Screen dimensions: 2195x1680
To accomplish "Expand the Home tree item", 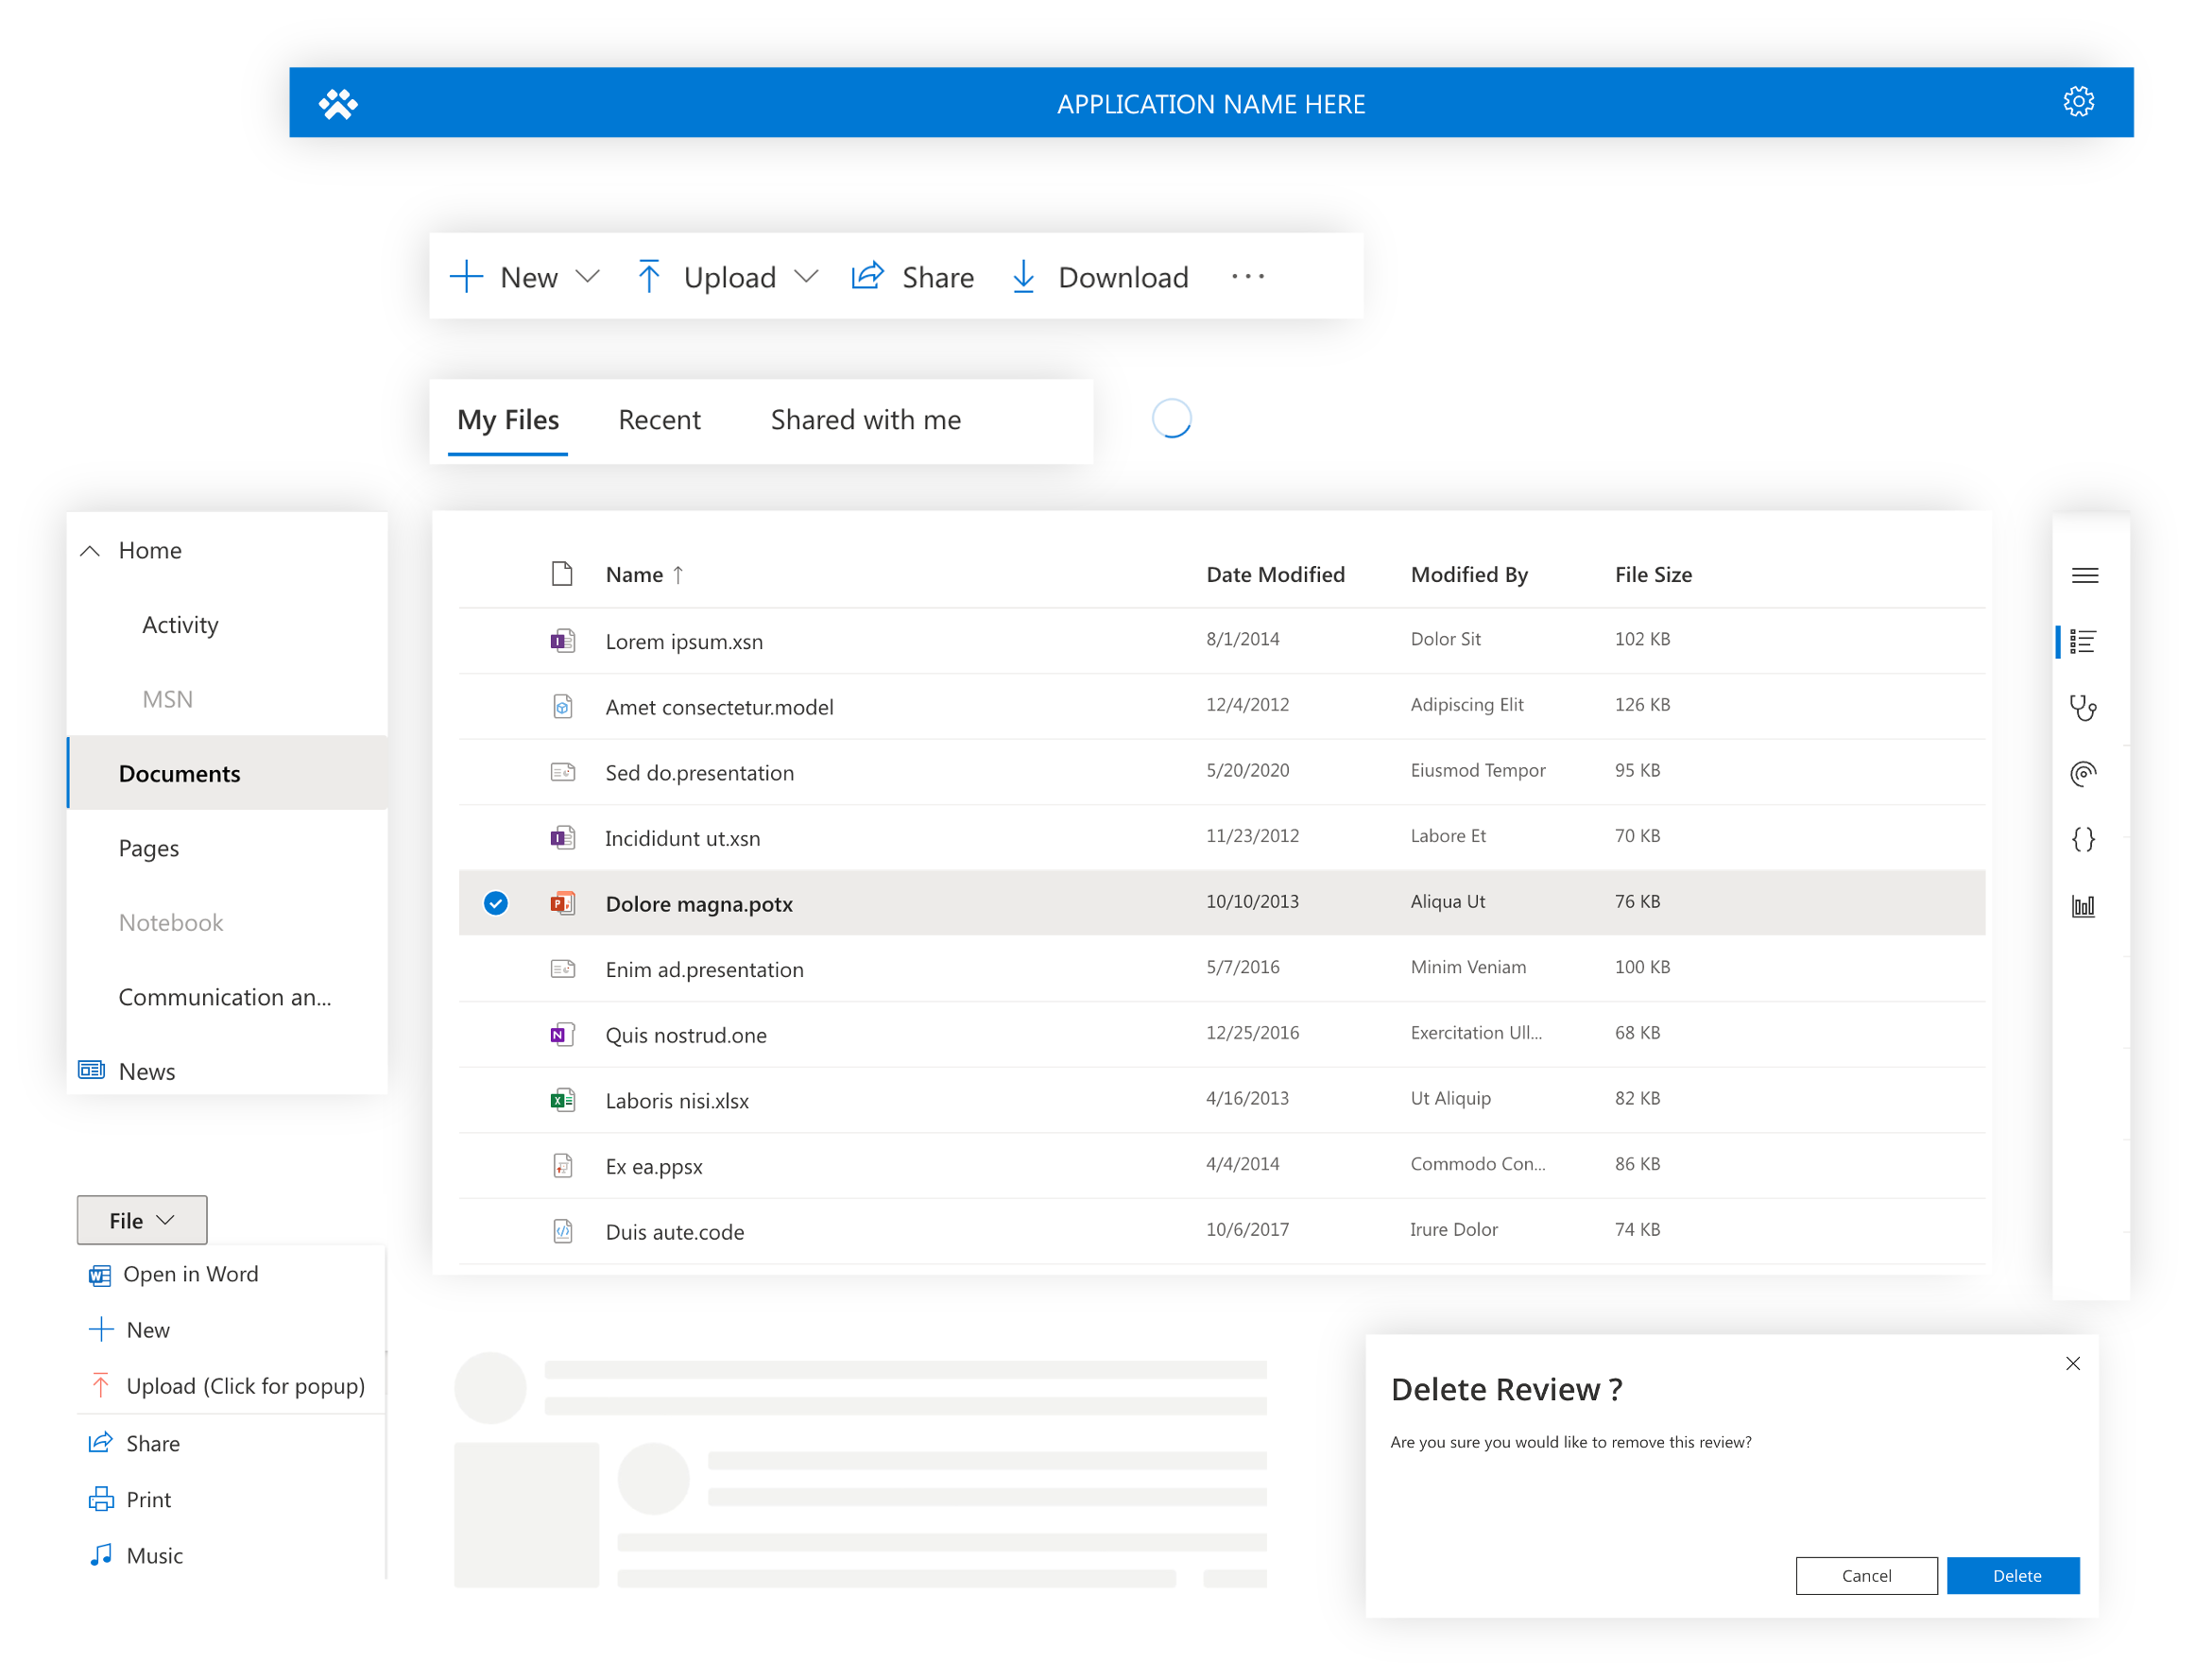I will 92,549.
